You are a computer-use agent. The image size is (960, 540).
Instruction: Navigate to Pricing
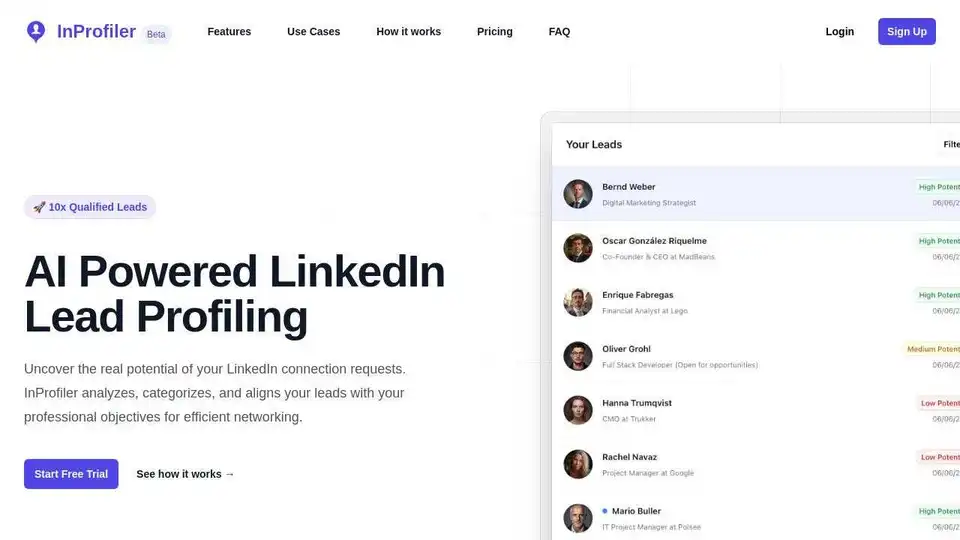pos(495,31)
